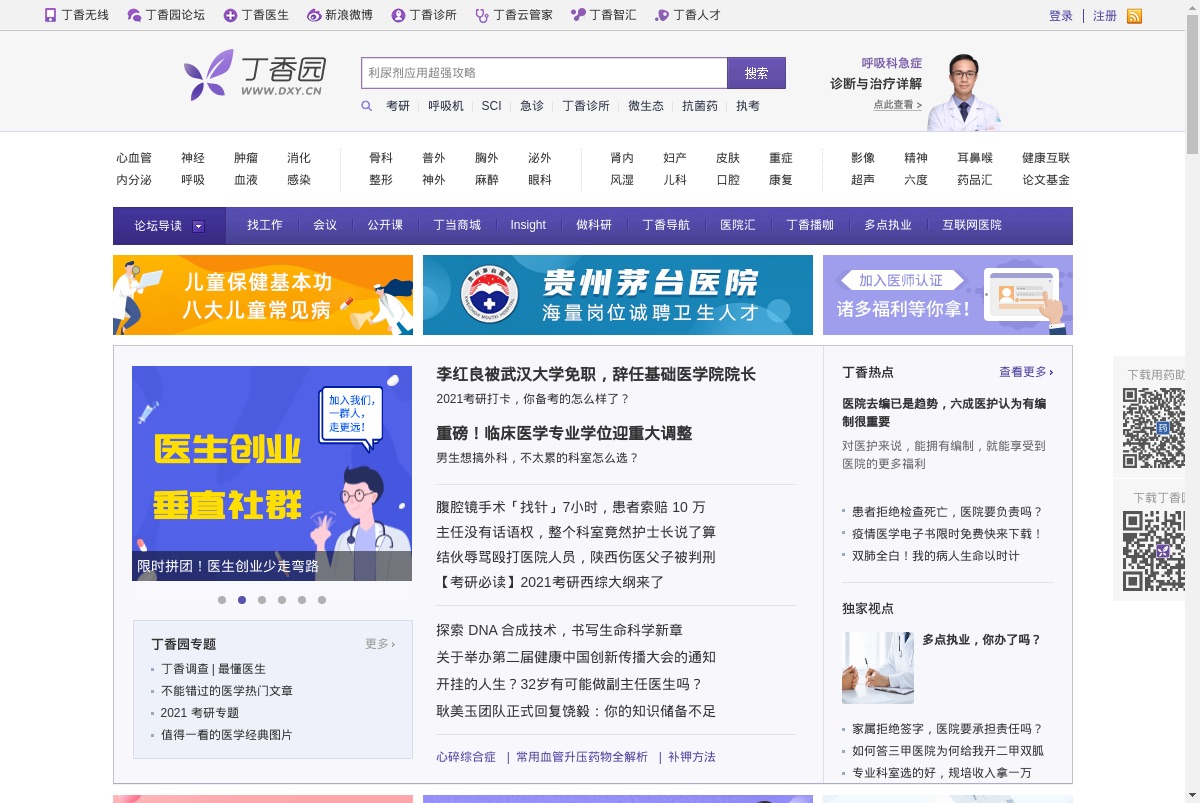Expand 更多 in 丁香园专题 box

tap(380, 644)
